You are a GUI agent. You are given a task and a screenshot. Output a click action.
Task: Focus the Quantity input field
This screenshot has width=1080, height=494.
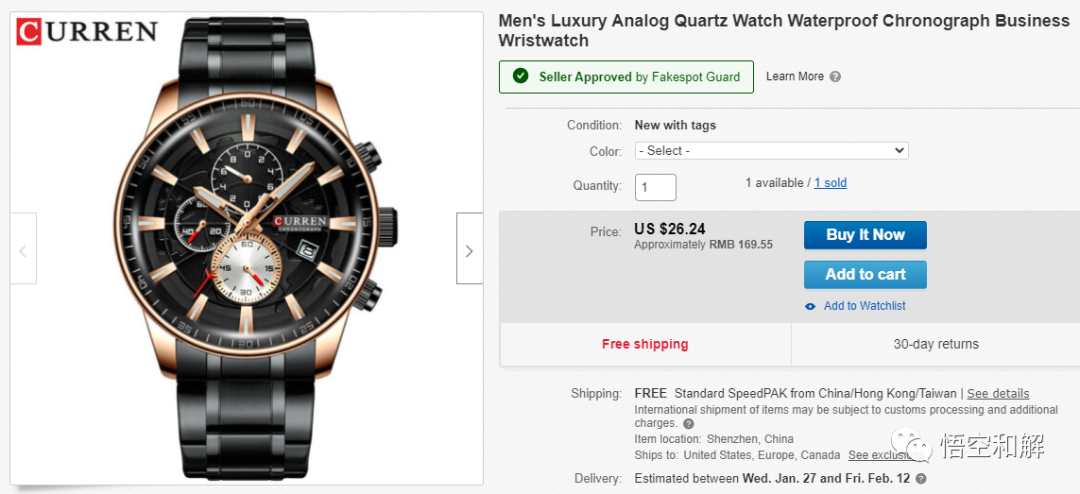[655, 187]
